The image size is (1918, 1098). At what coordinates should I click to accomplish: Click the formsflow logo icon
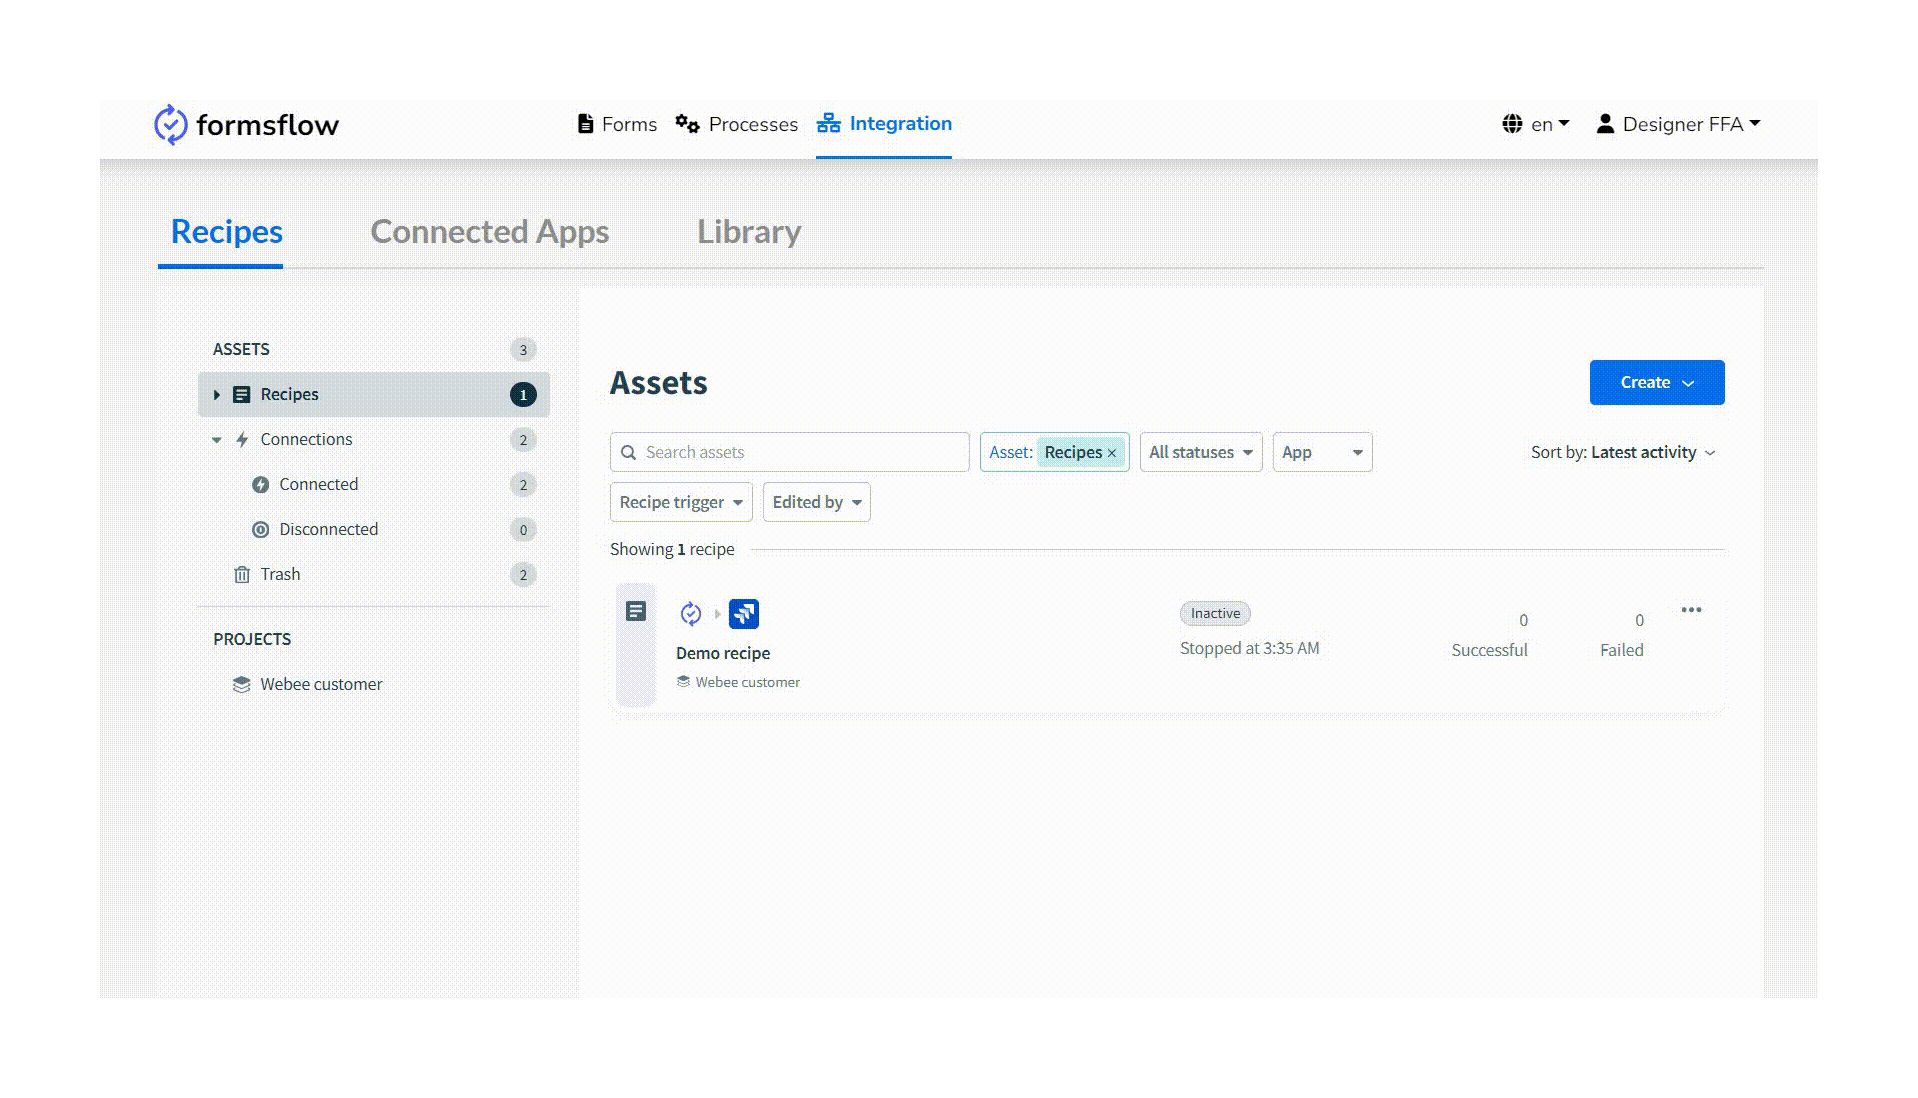170,124
